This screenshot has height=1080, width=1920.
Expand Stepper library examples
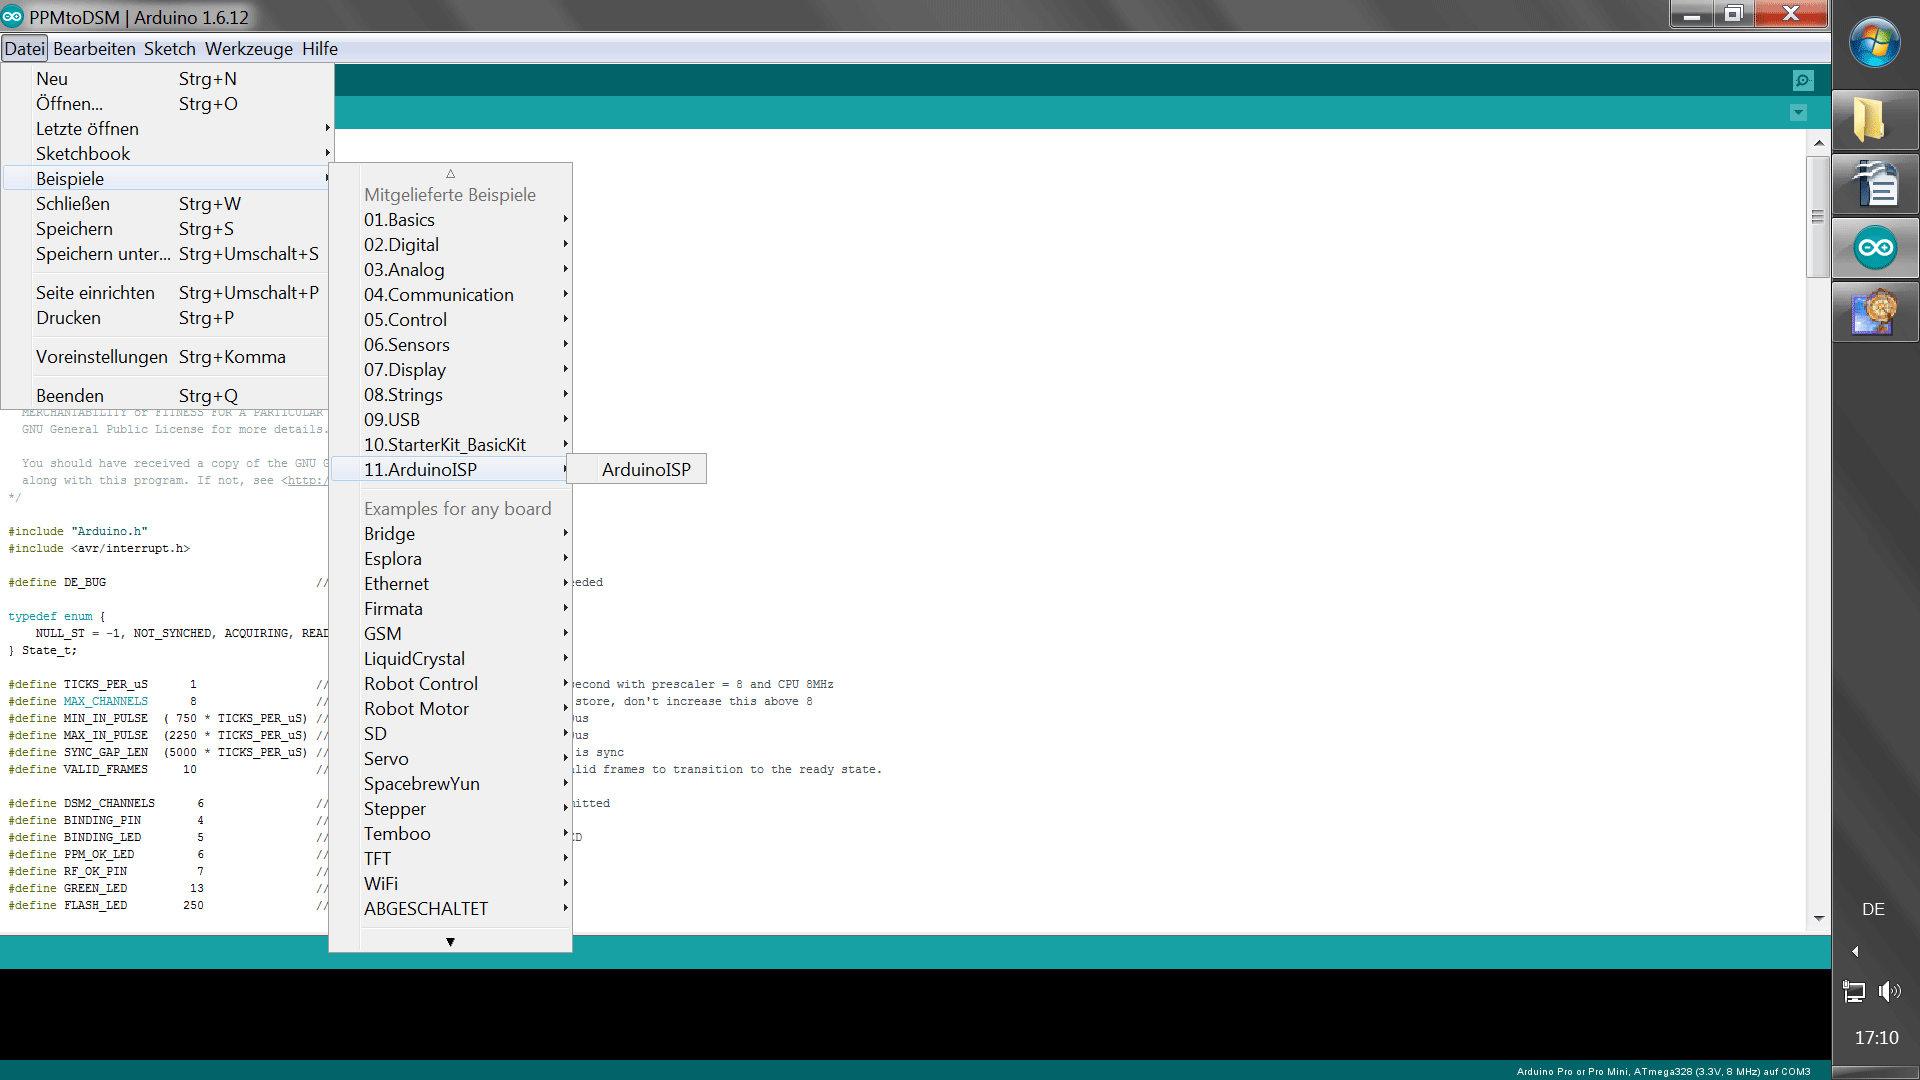pos(450,809)
